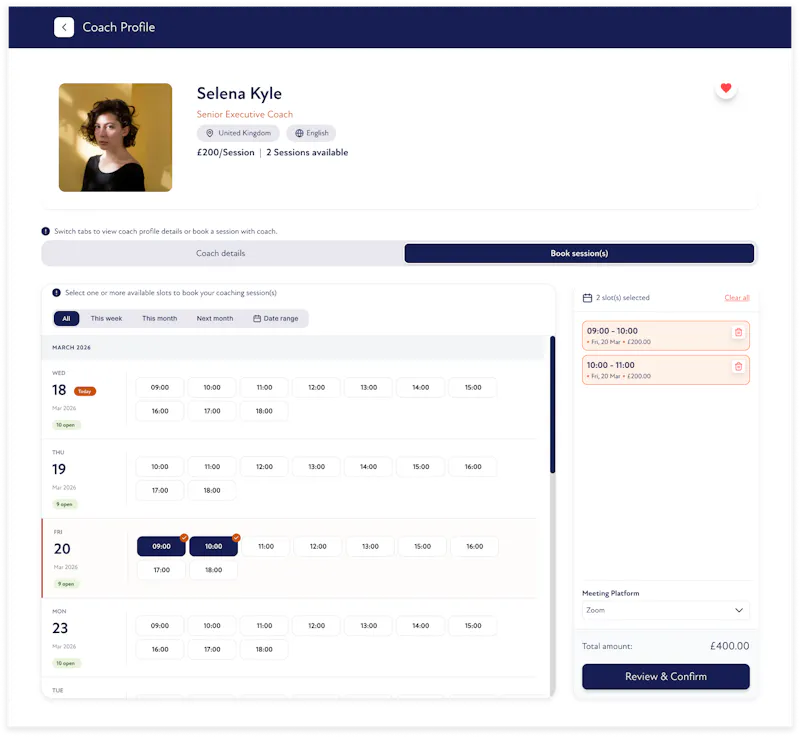Click the 10 open badge on Wed 18
Viewport: 800px width, 737px height.
pos(66,425)
